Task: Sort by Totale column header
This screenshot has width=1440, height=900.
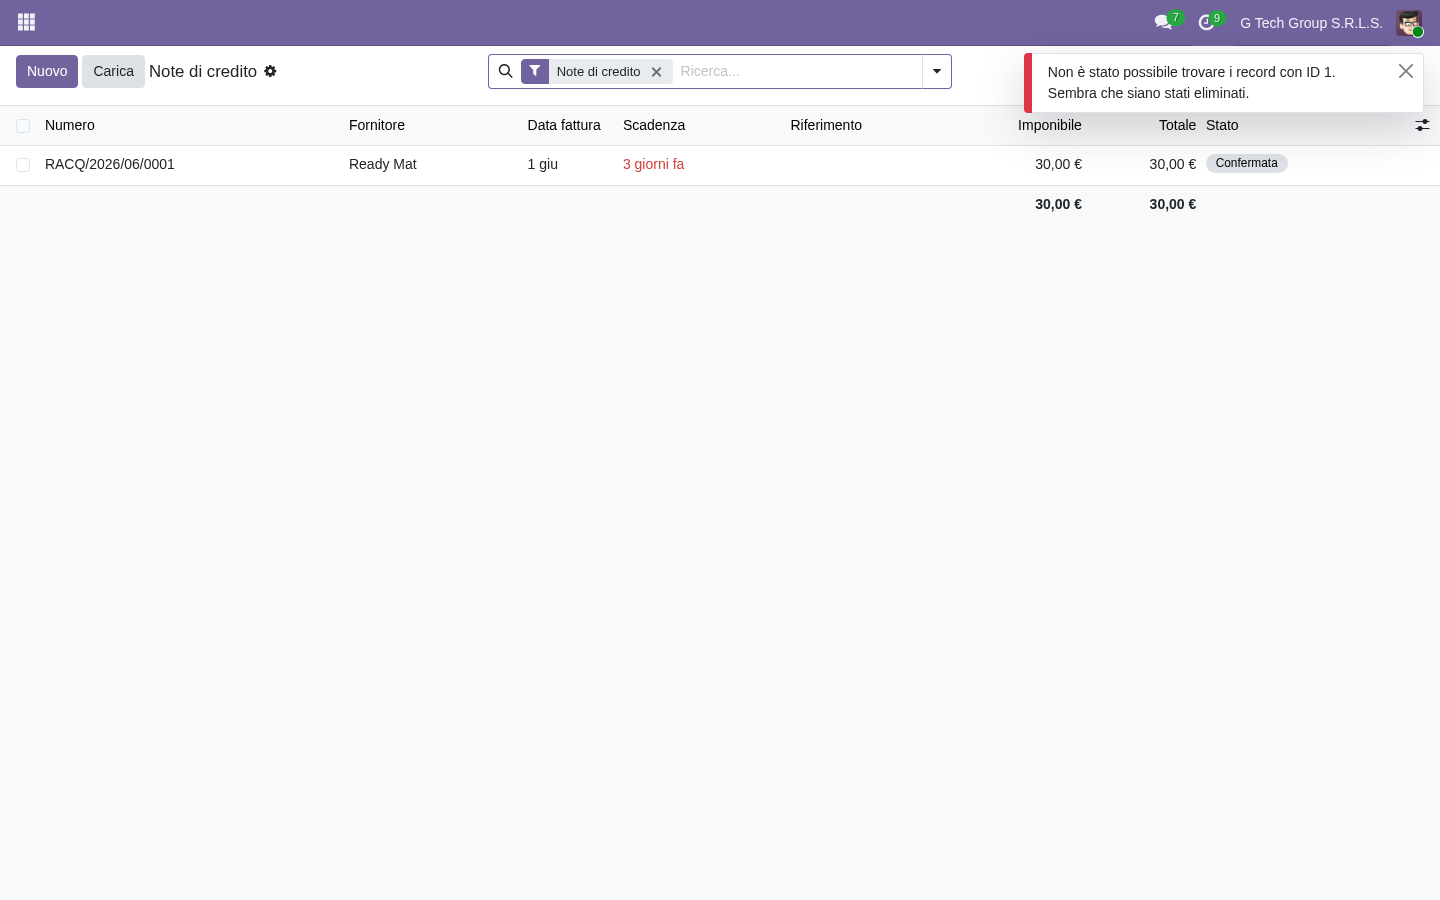Action: [x=1177, y=125]
